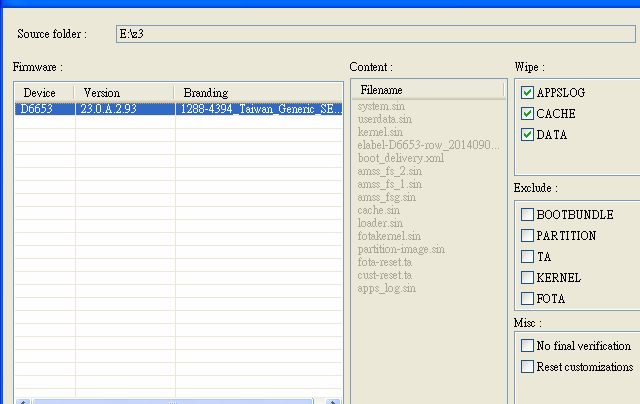Select fota-reset.ta entry
The image size is (640, 404).
(384, 262)
